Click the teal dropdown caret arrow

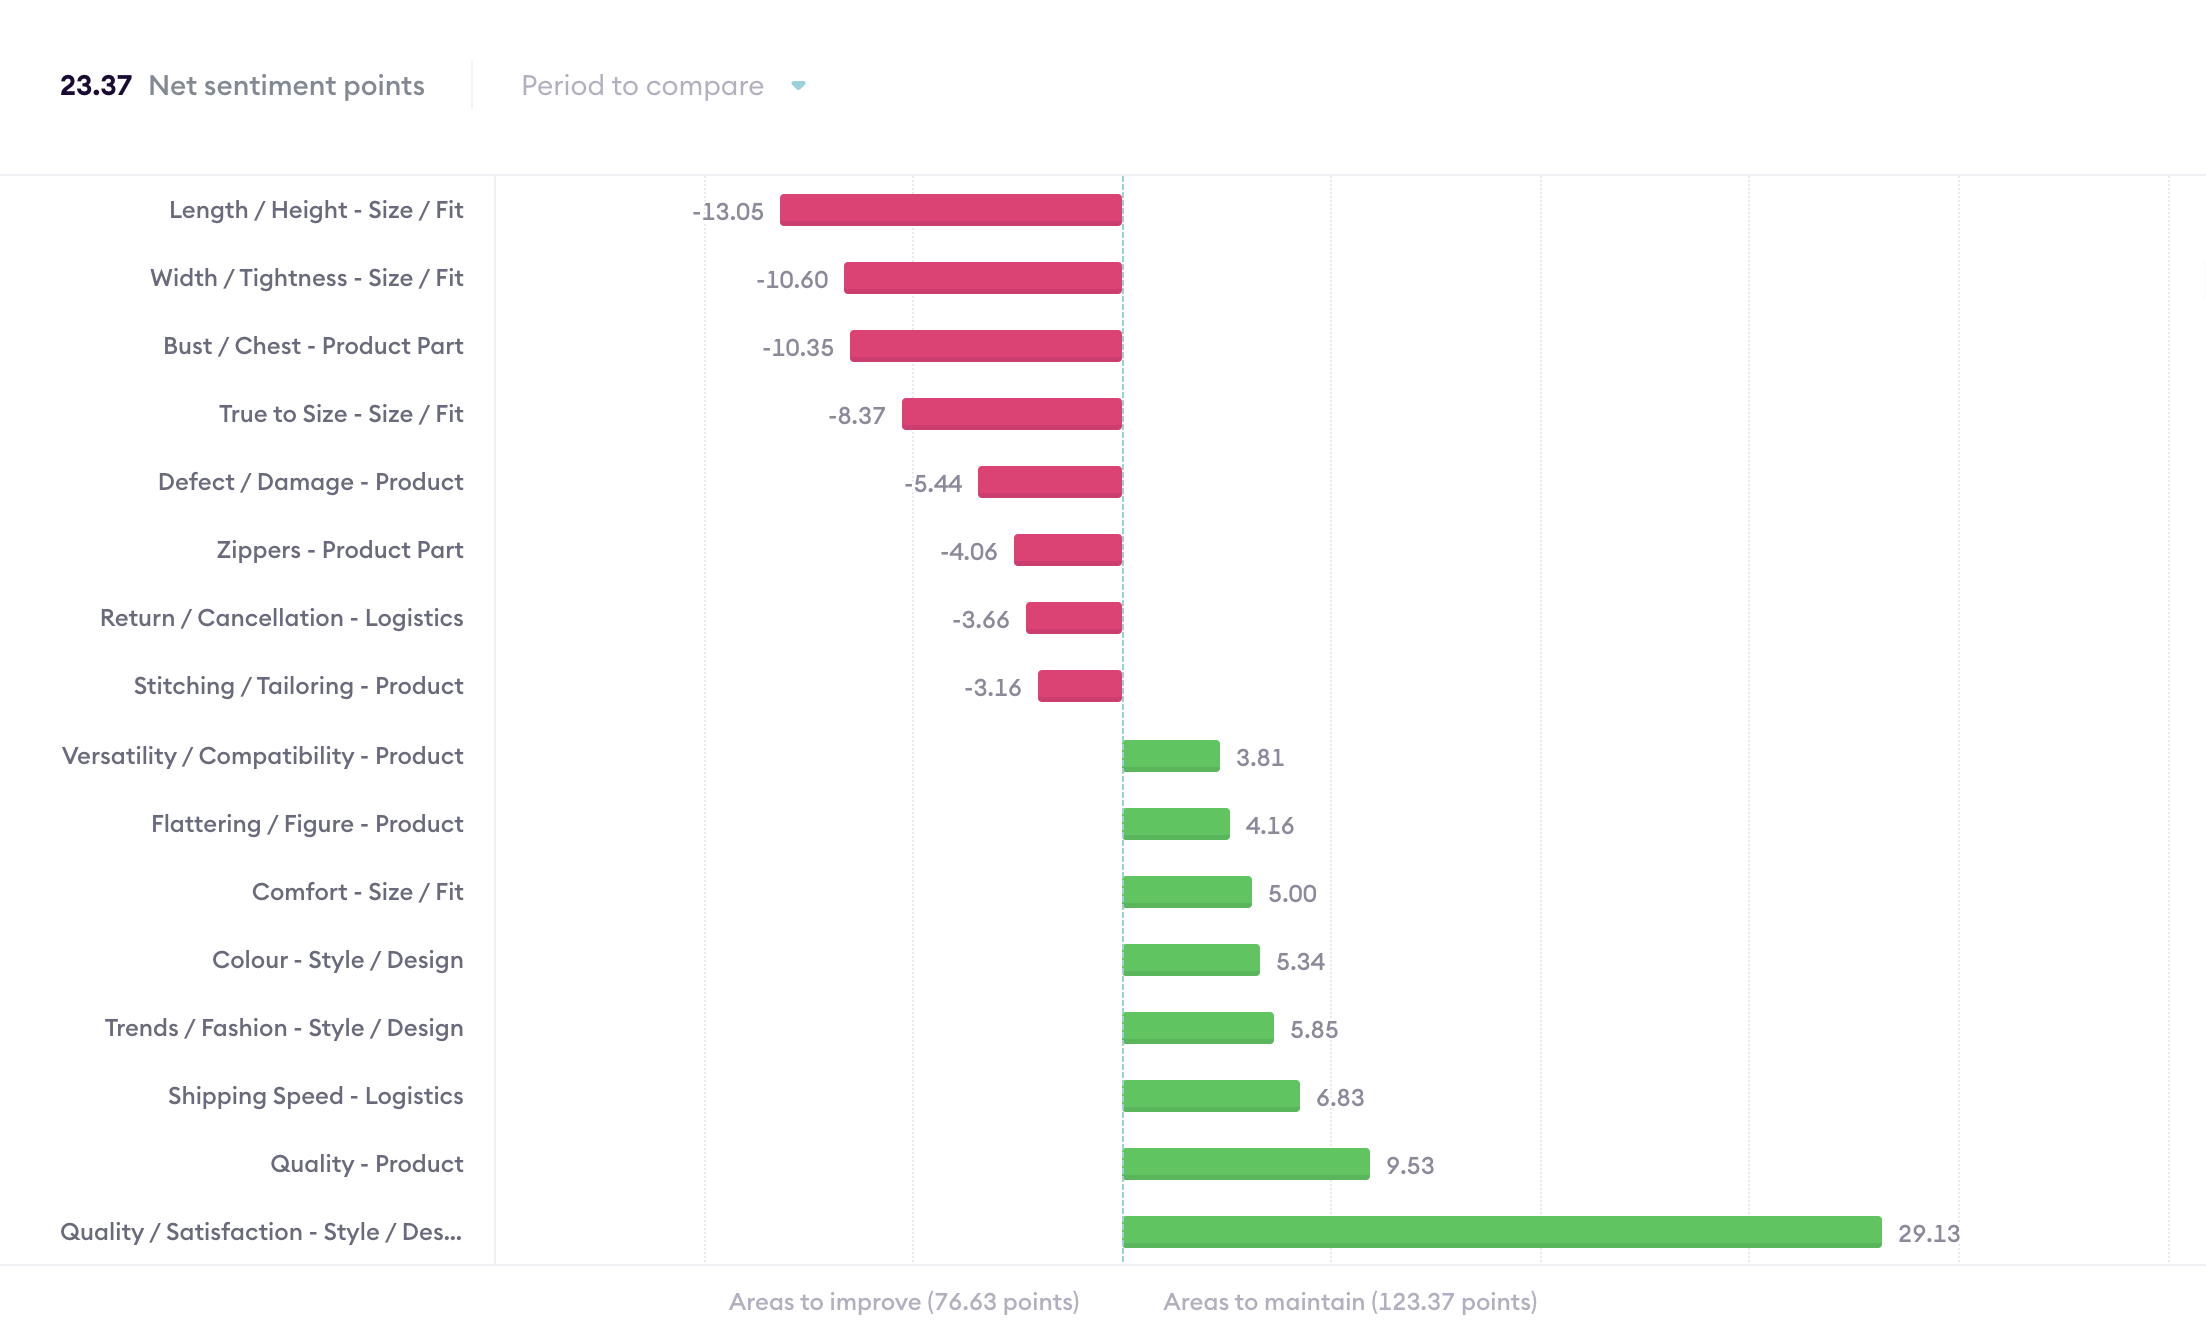[x=798, y=86]
